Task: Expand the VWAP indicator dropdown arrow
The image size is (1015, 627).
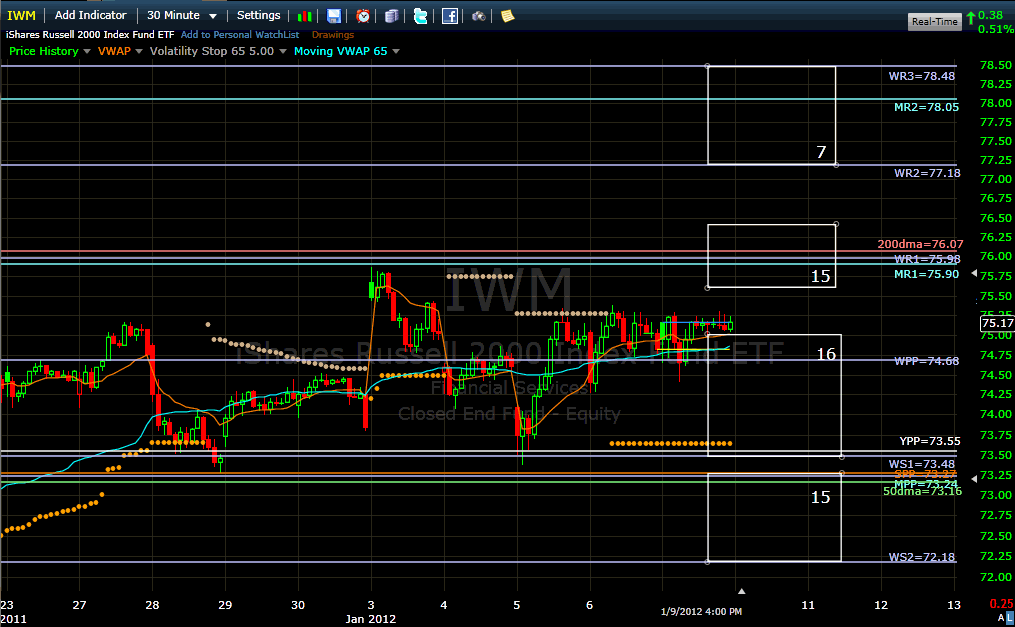Action: [x=139, y=51]
